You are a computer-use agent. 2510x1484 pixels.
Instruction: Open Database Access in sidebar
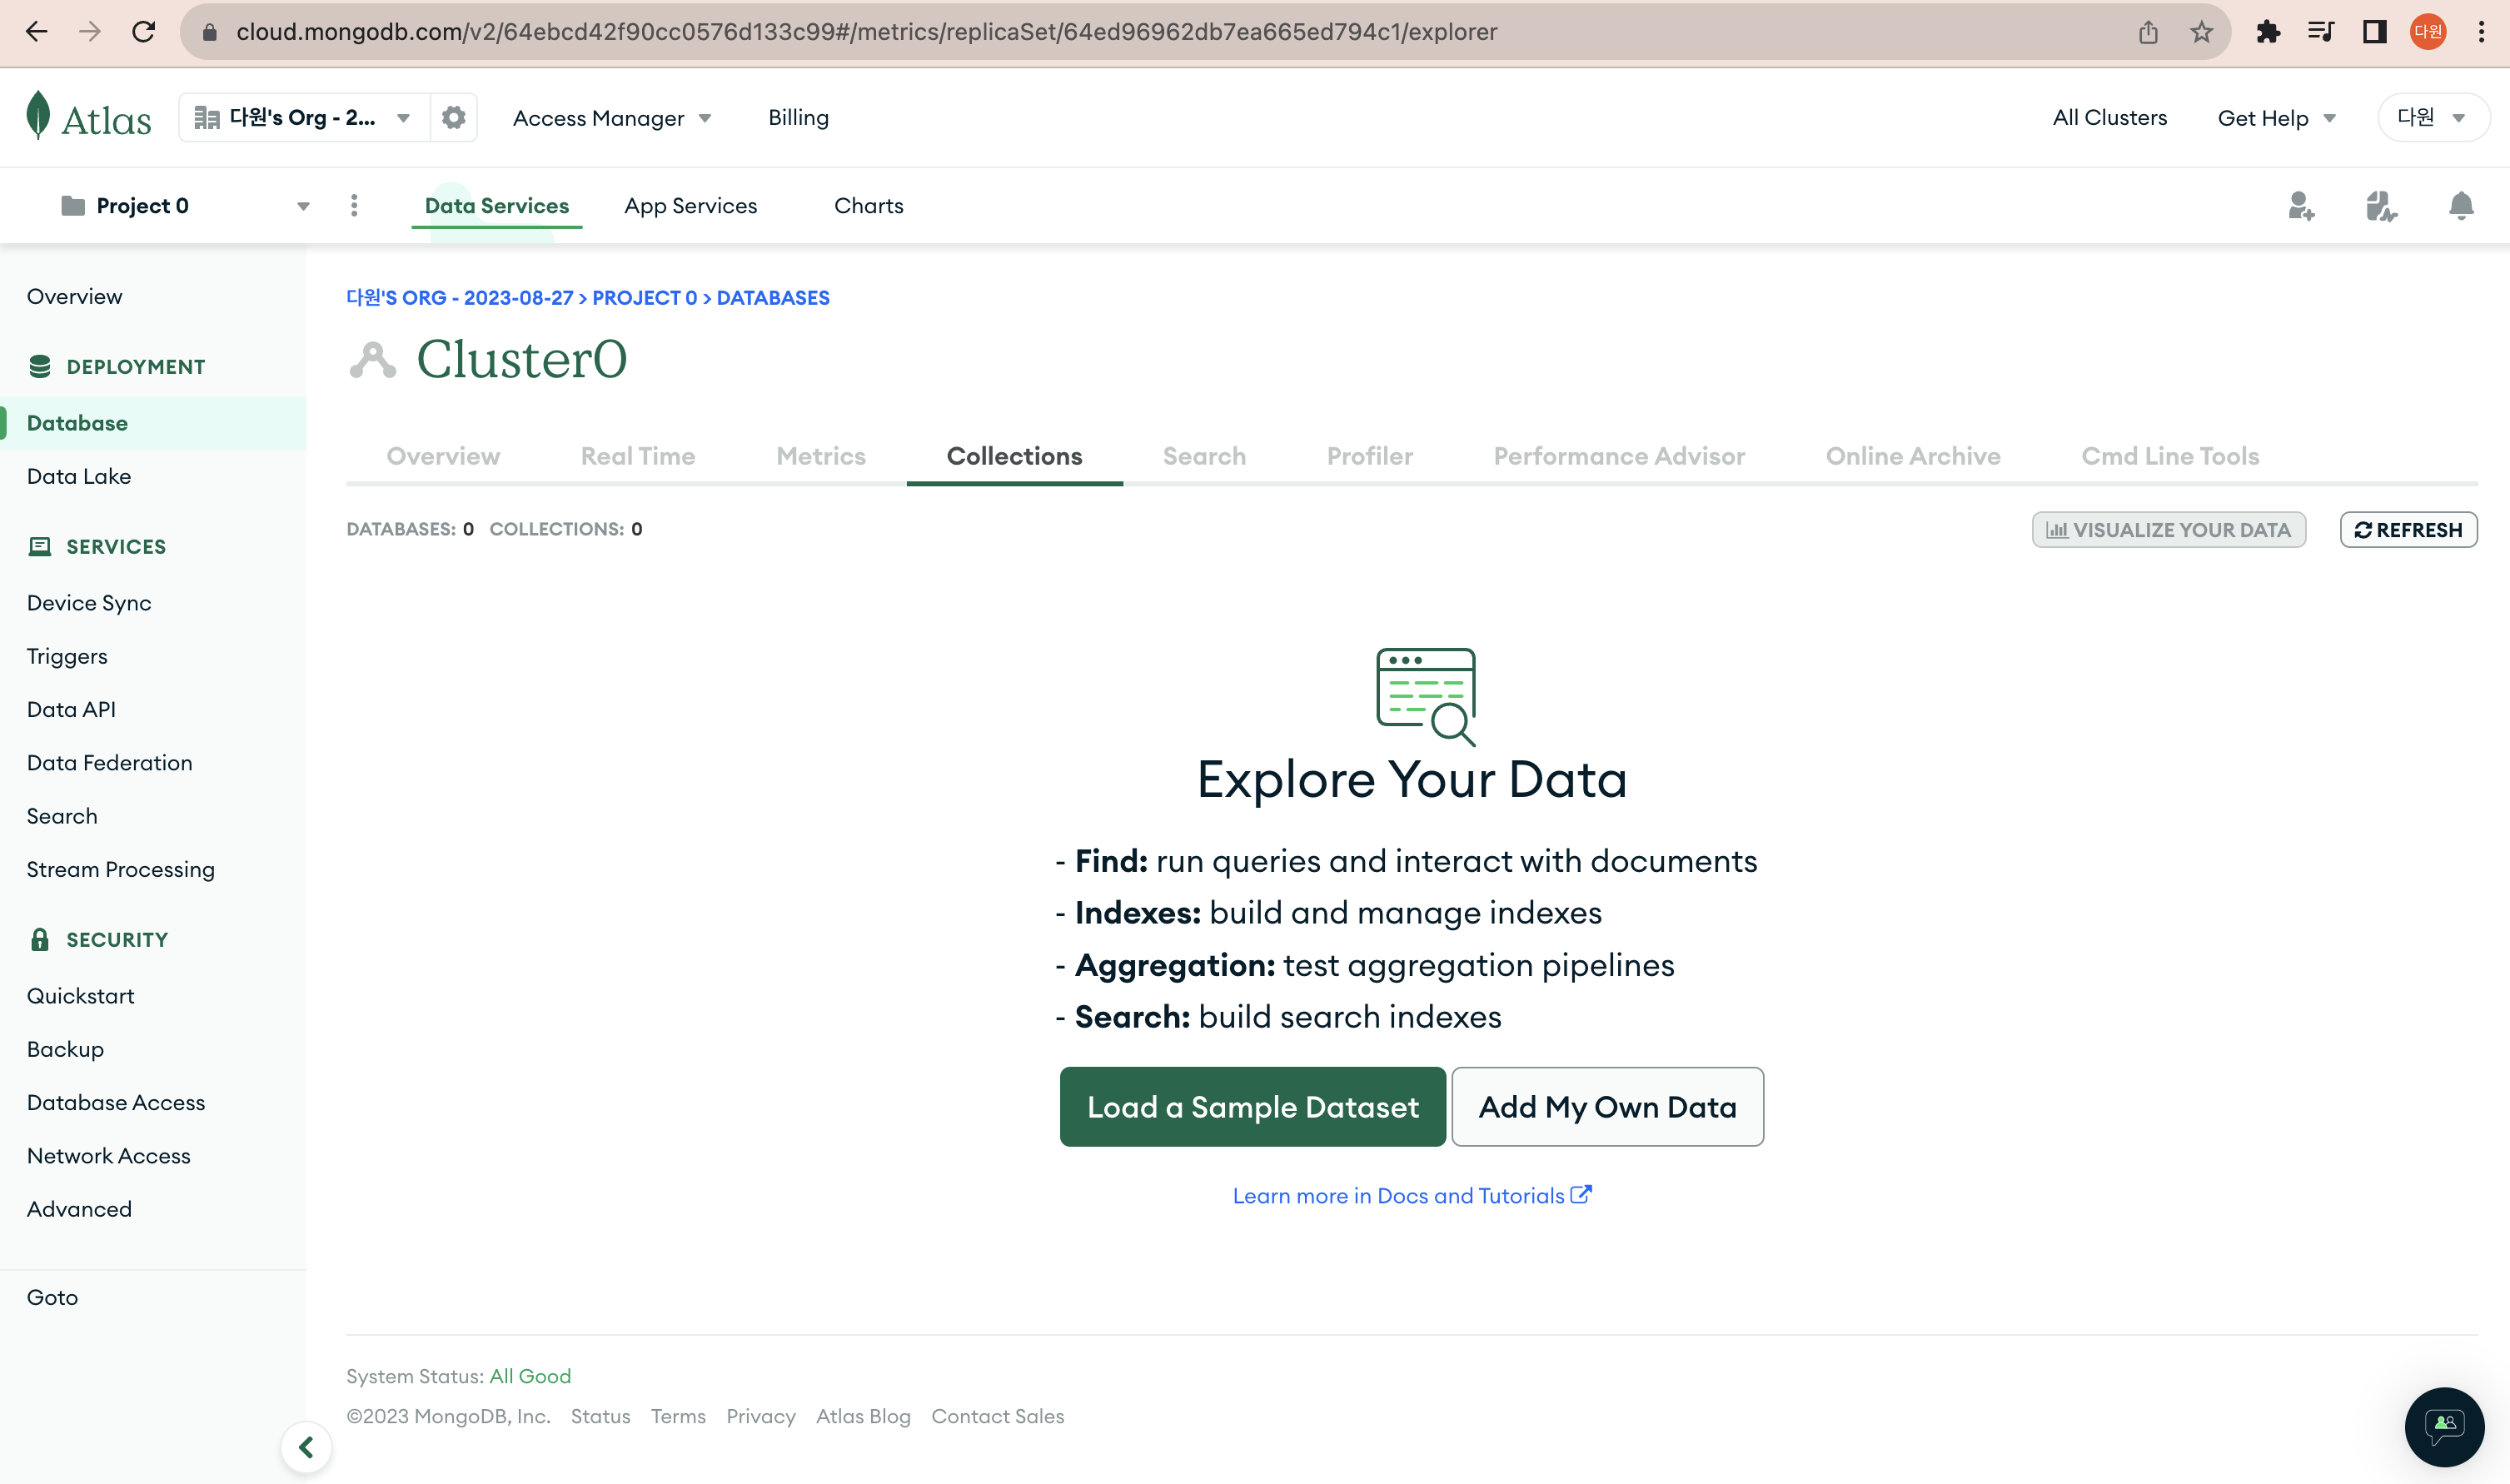[116, 1103]
